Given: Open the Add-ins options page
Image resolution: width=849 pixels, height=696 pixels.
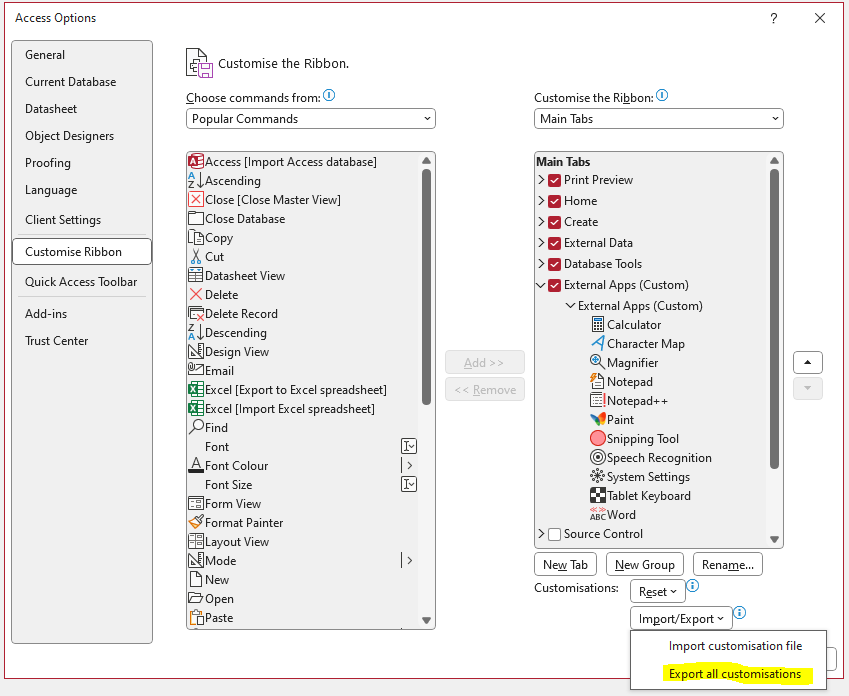Looking at the screenshot, I should coord(82,314).
